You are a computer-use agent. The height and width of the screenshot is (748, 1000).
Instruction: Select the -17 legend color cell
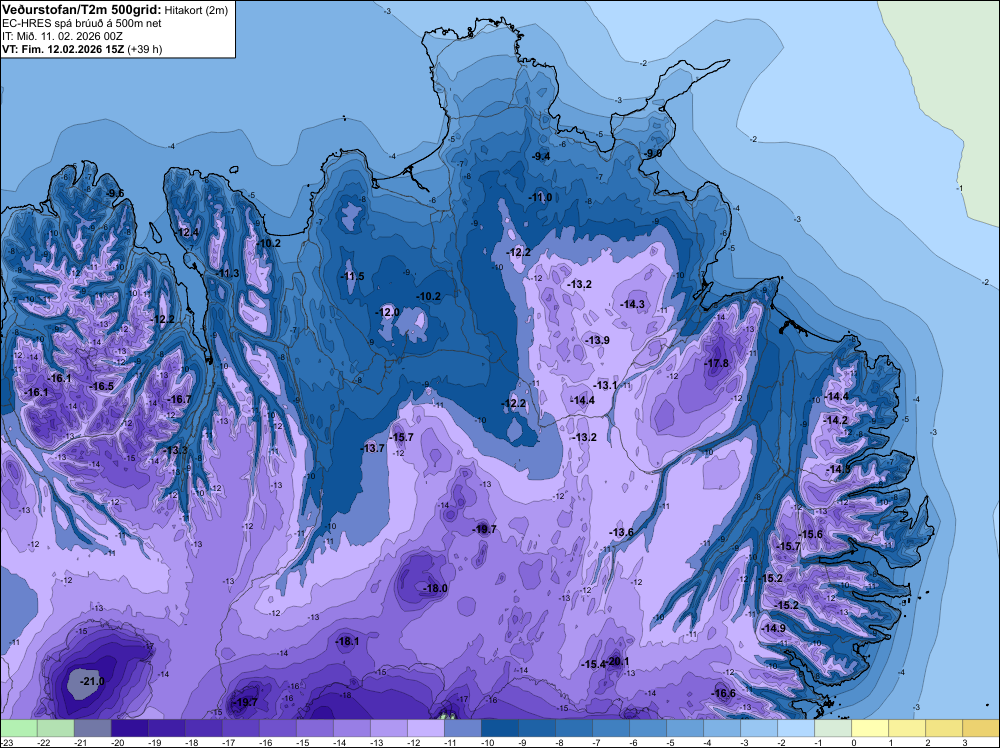pyautogui.click(x=240, y=728)
